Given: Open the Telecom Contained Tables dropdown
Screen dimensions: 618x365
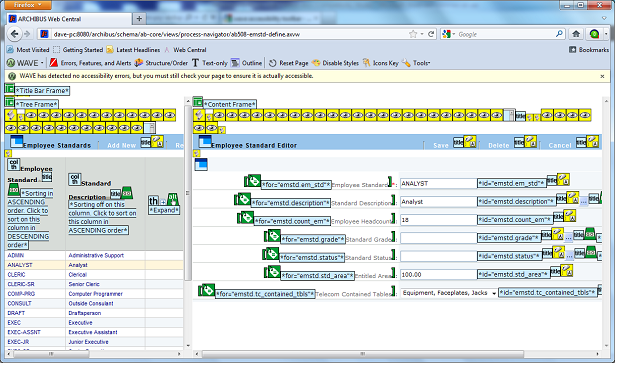Looking at the screenshot, I should coord(449,293).
